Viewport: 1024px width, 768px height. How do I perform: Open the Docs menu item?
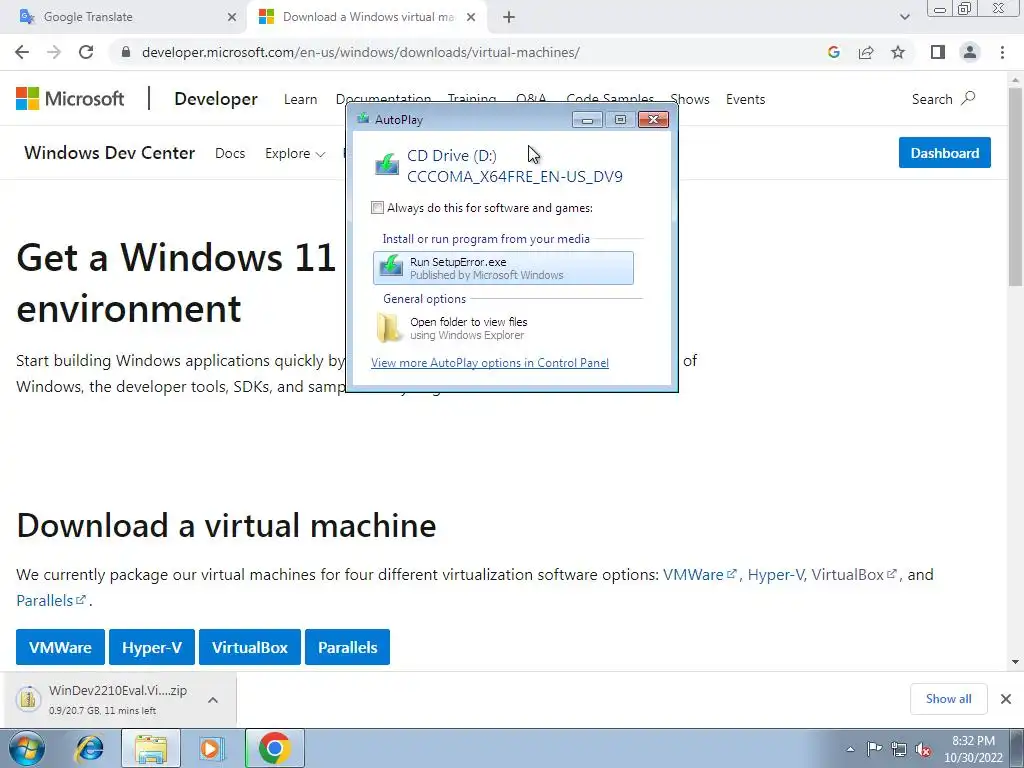pos(230,153)
